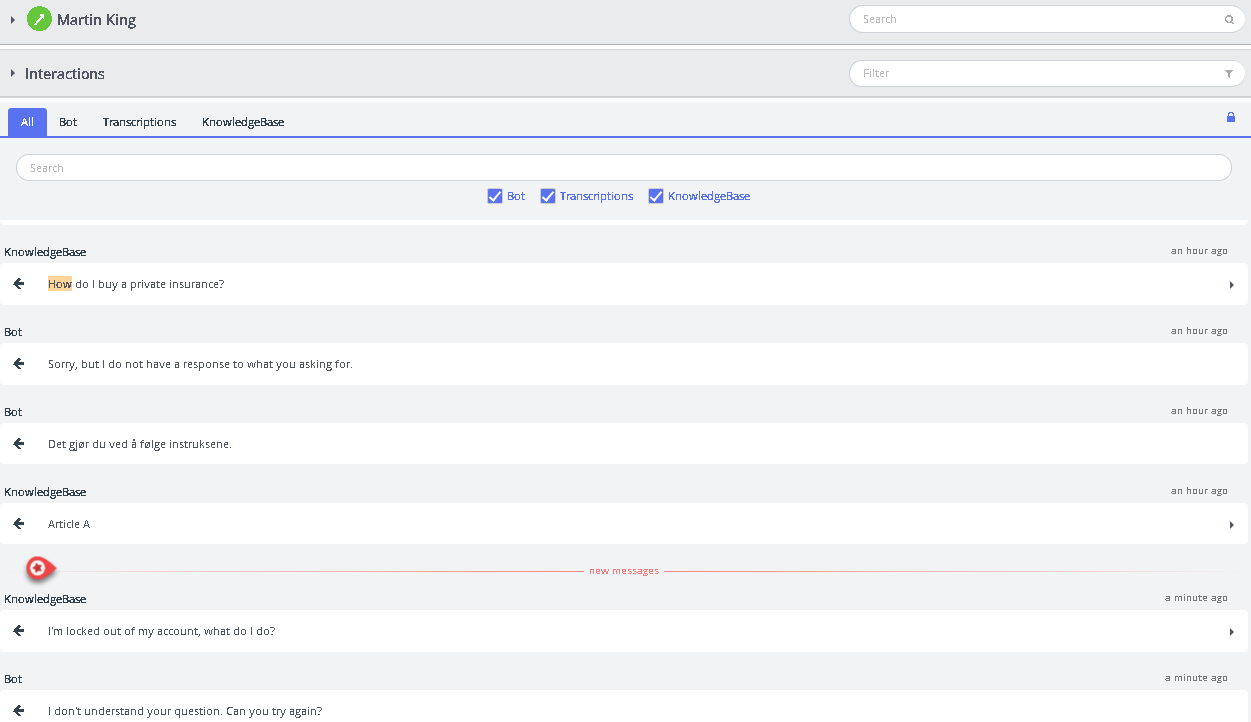
Task: Expand the Interactions section
Action: pos(12,74)
